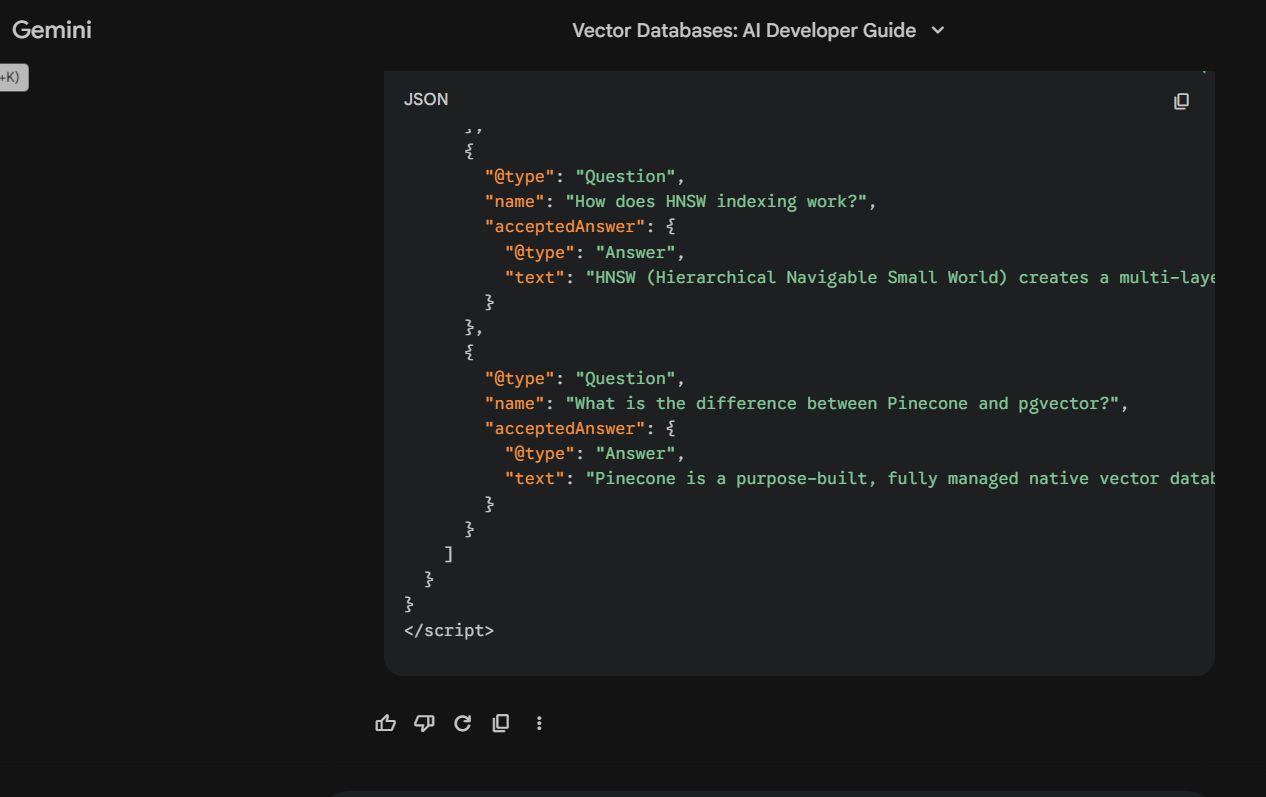Viewport: 1266px width, 797px height.
Task: Regenerate the response
Action: tap(462, 723)
